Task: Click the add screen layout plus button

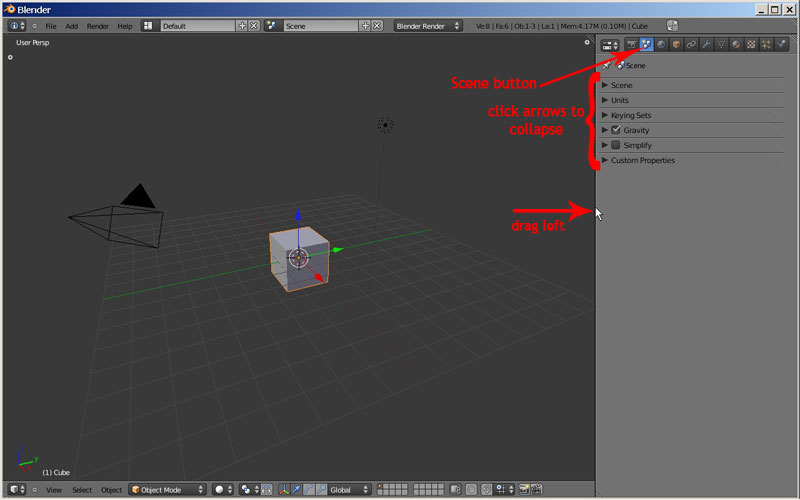Action: pos(242,25)
